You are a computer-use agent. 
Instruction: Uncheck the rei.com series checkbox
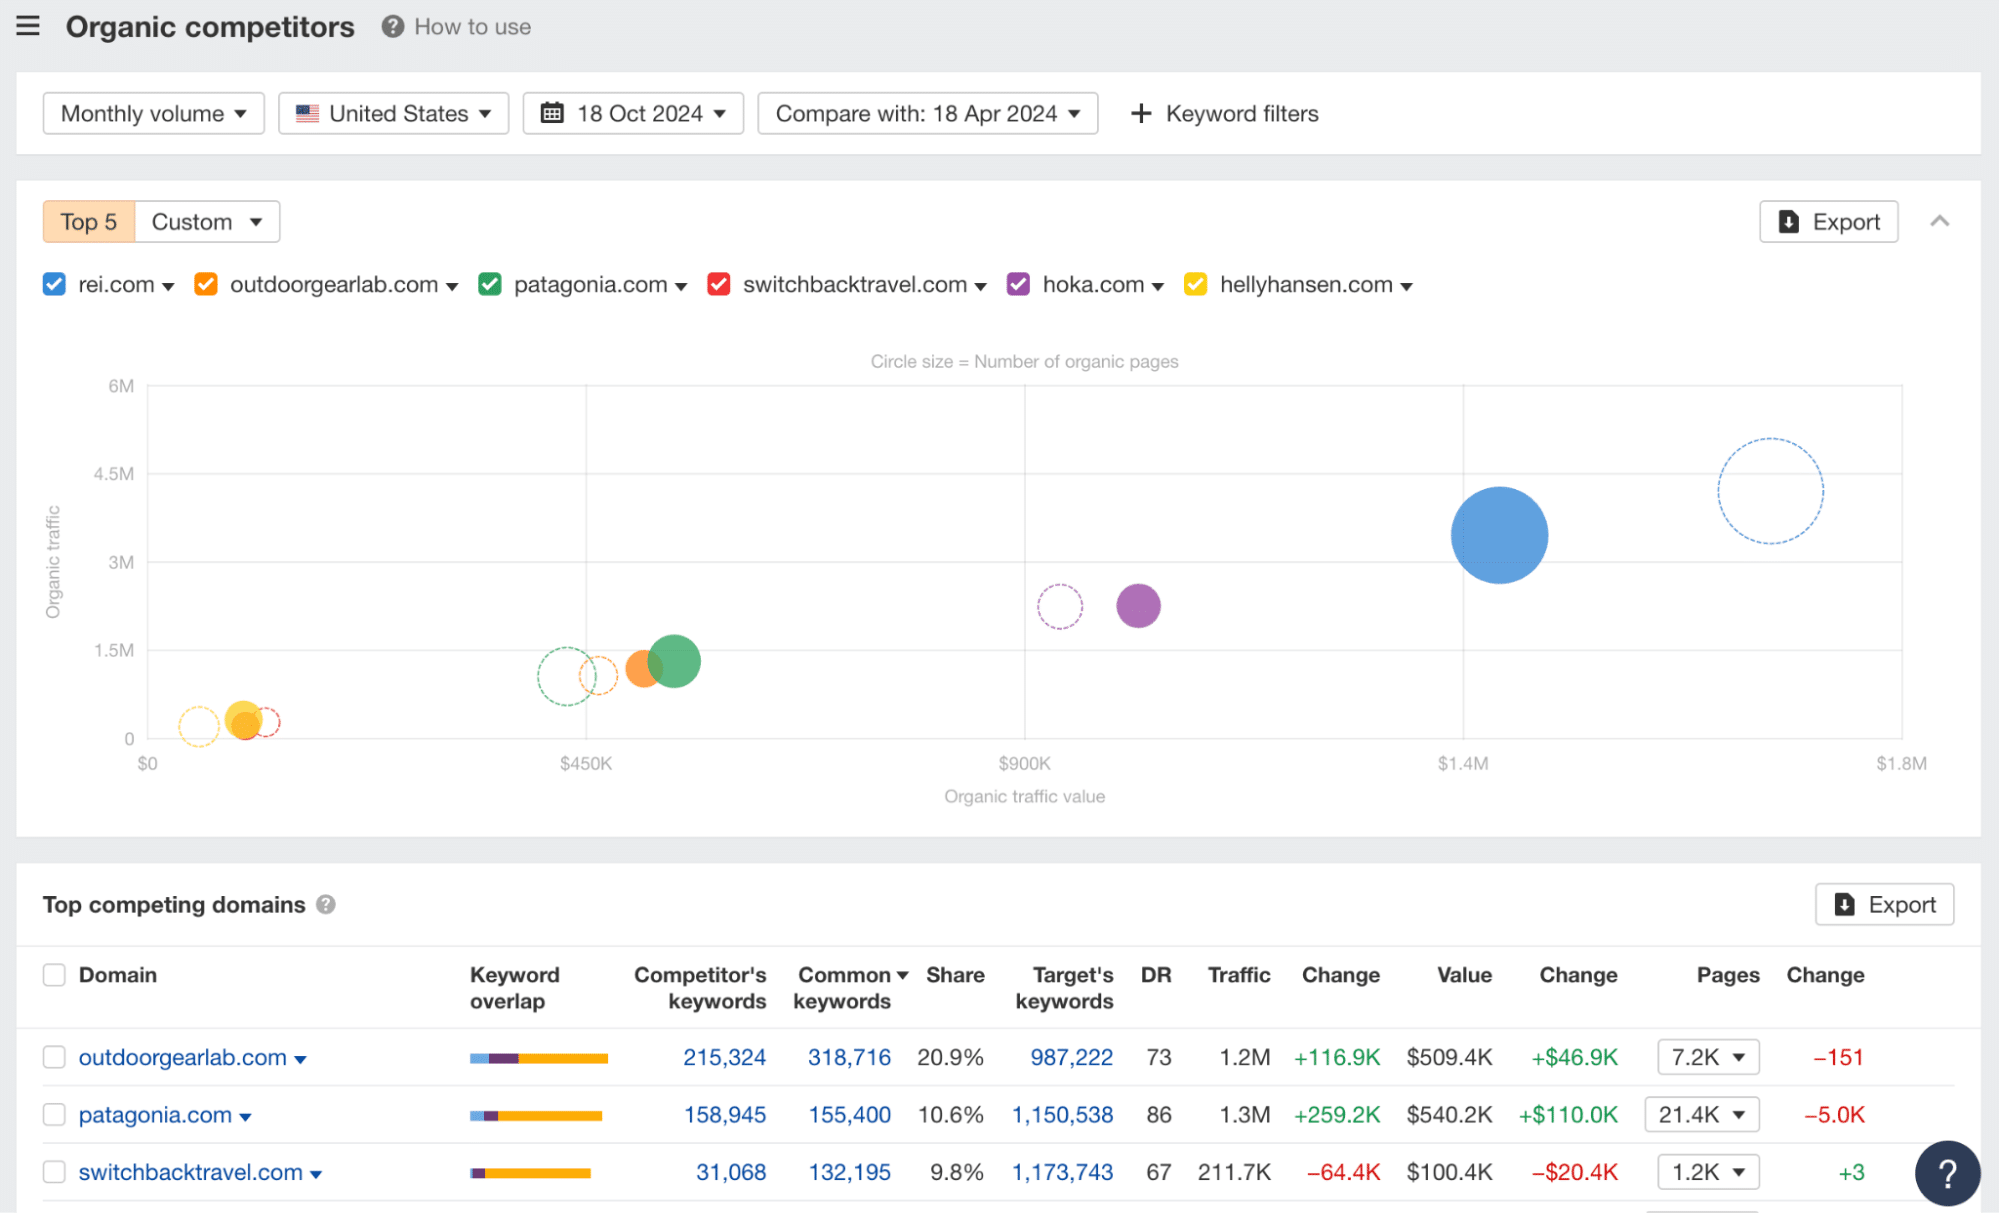(x=54, y=285)
